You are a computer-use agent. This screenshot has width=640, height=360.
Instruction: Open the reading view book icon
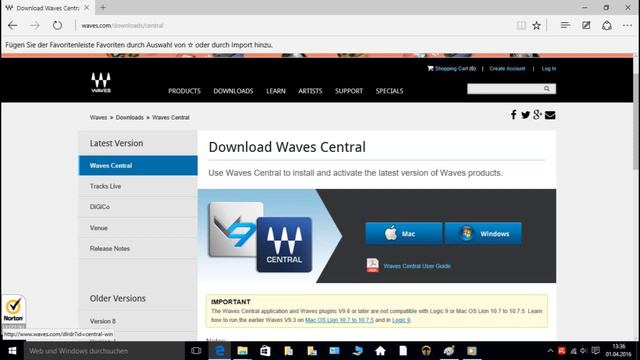521,25
